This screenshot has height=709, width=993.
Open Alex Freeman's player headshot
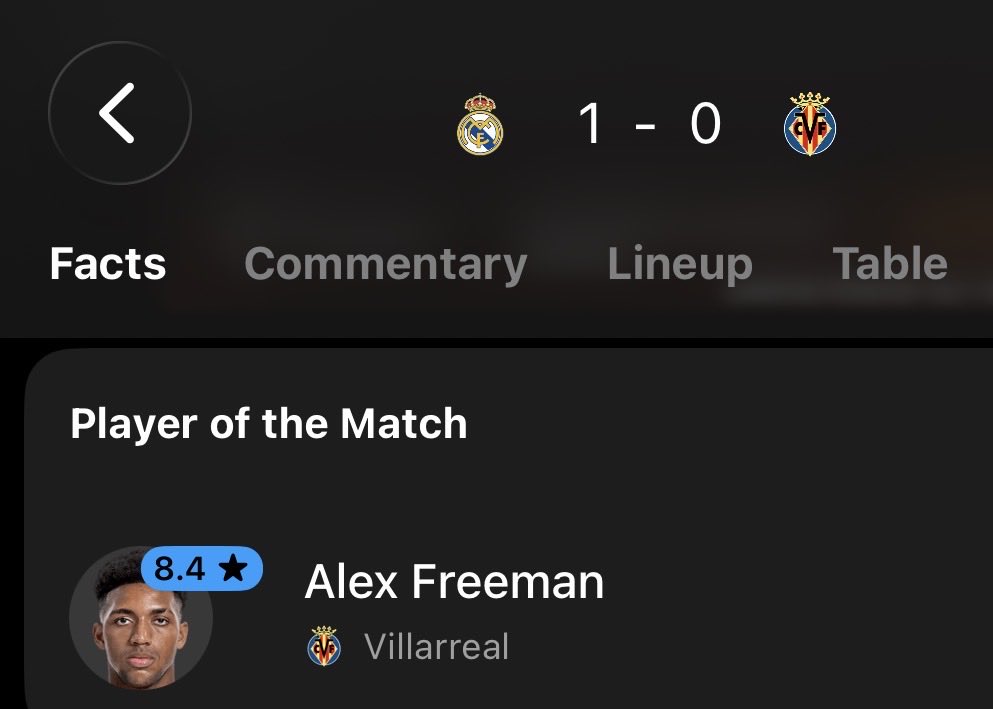141,618
